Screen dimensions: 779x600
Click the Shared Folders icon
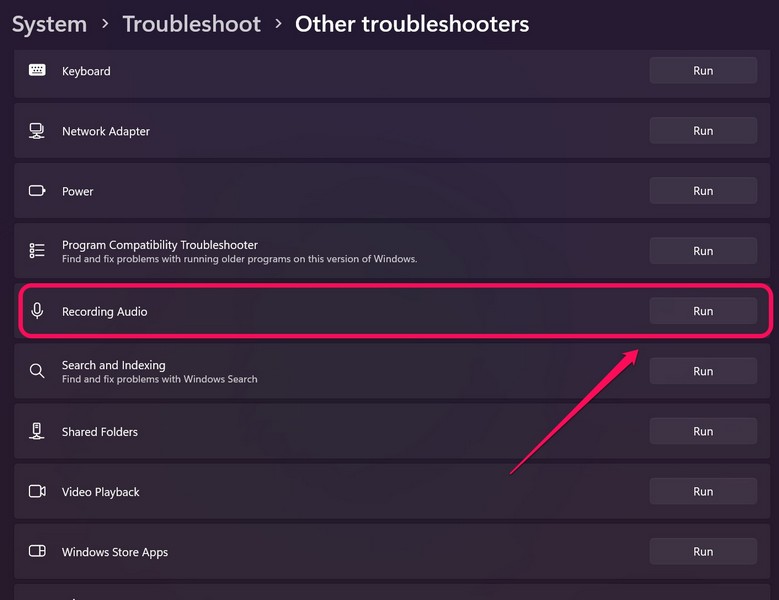coord(37,431)
